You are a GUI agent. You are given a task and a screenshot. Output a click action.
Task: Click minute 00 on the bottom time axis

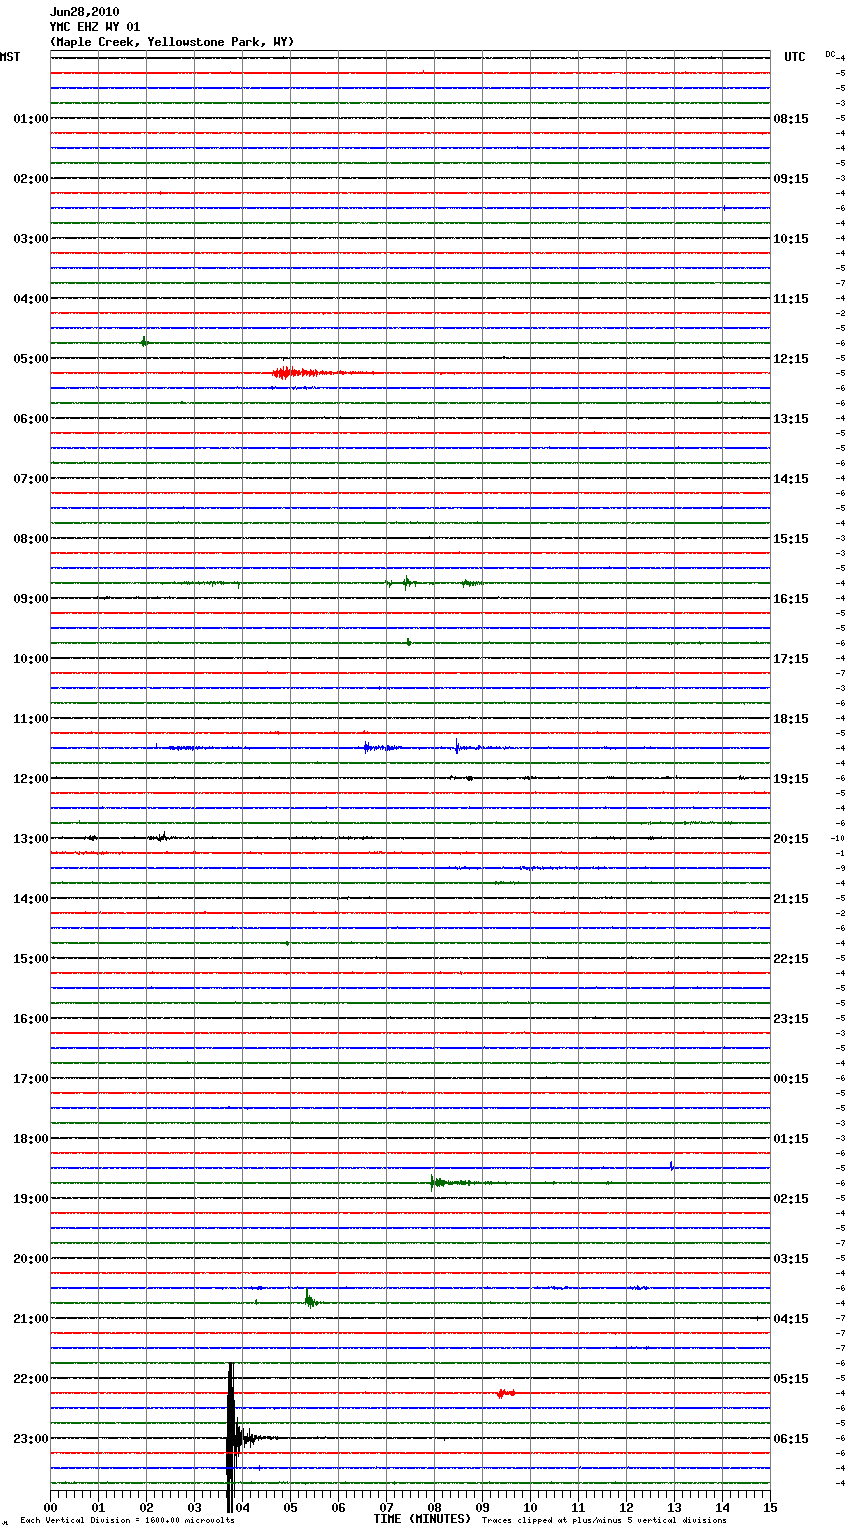[x=50, y=1507]
